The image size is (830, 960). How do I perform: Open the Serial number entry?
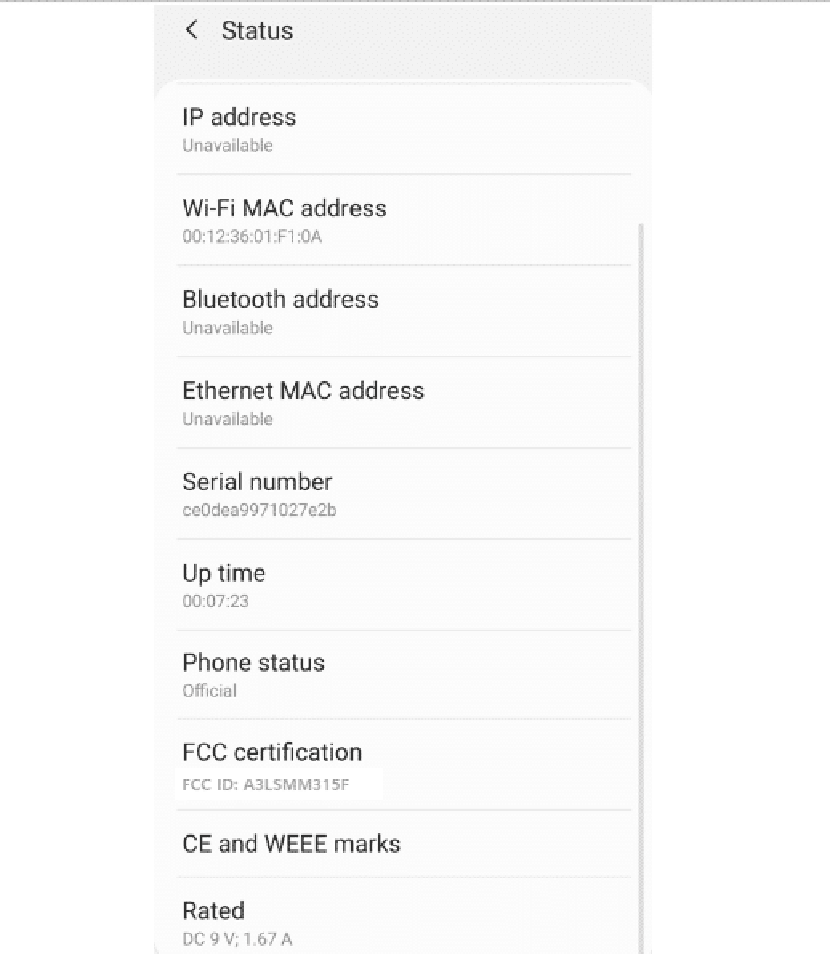click(403, 494)
